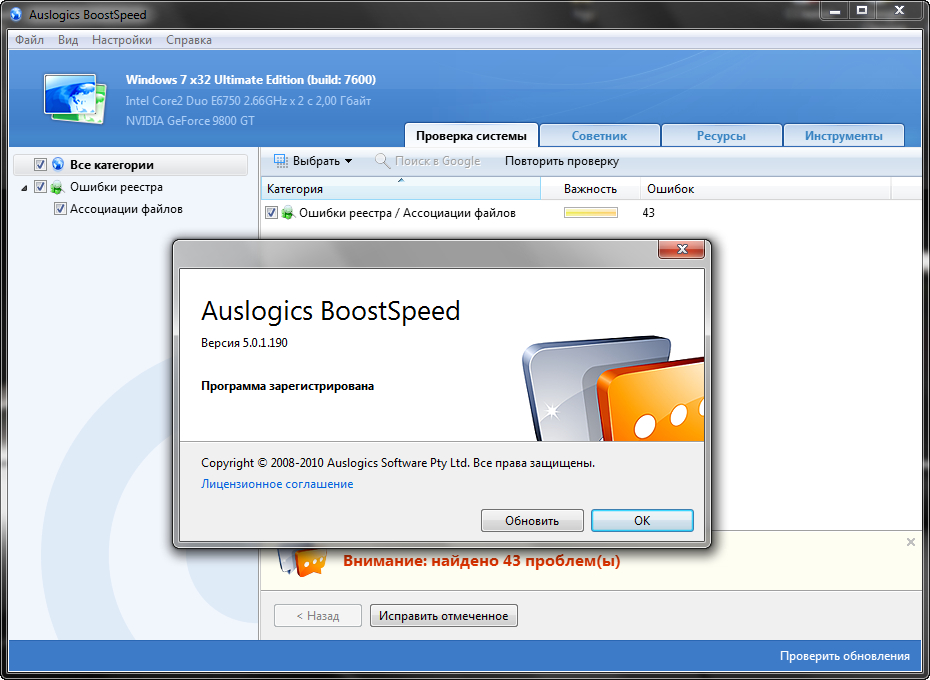
Task: Switch to the Проверка системы tab
Action: coord(472,135)
